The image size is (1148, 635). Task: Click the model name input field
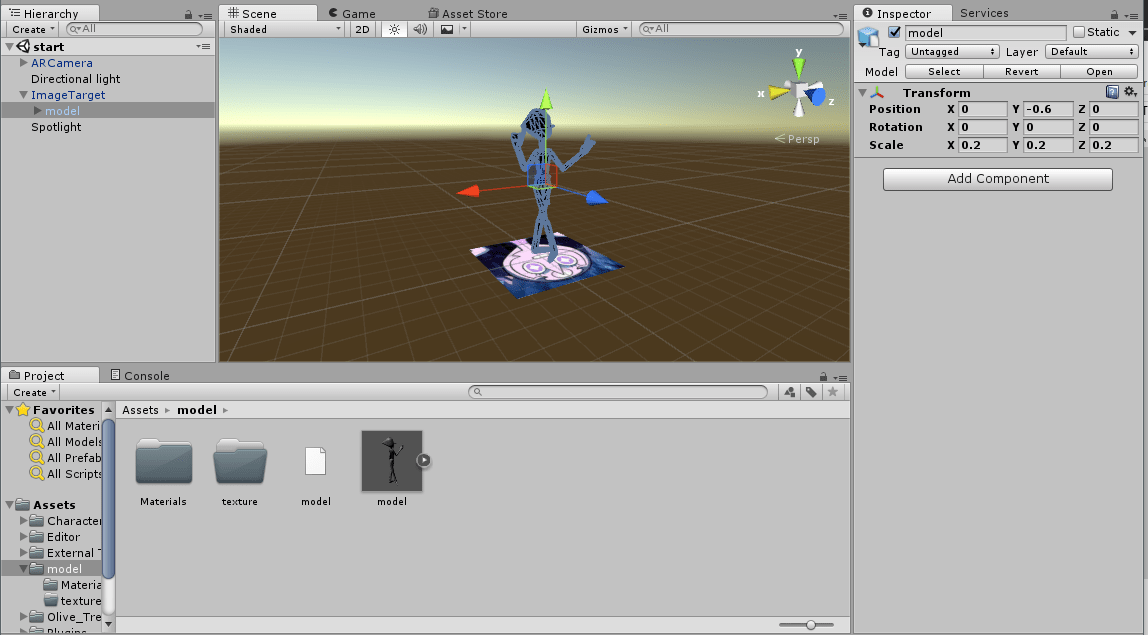click(x=985, y=33)
